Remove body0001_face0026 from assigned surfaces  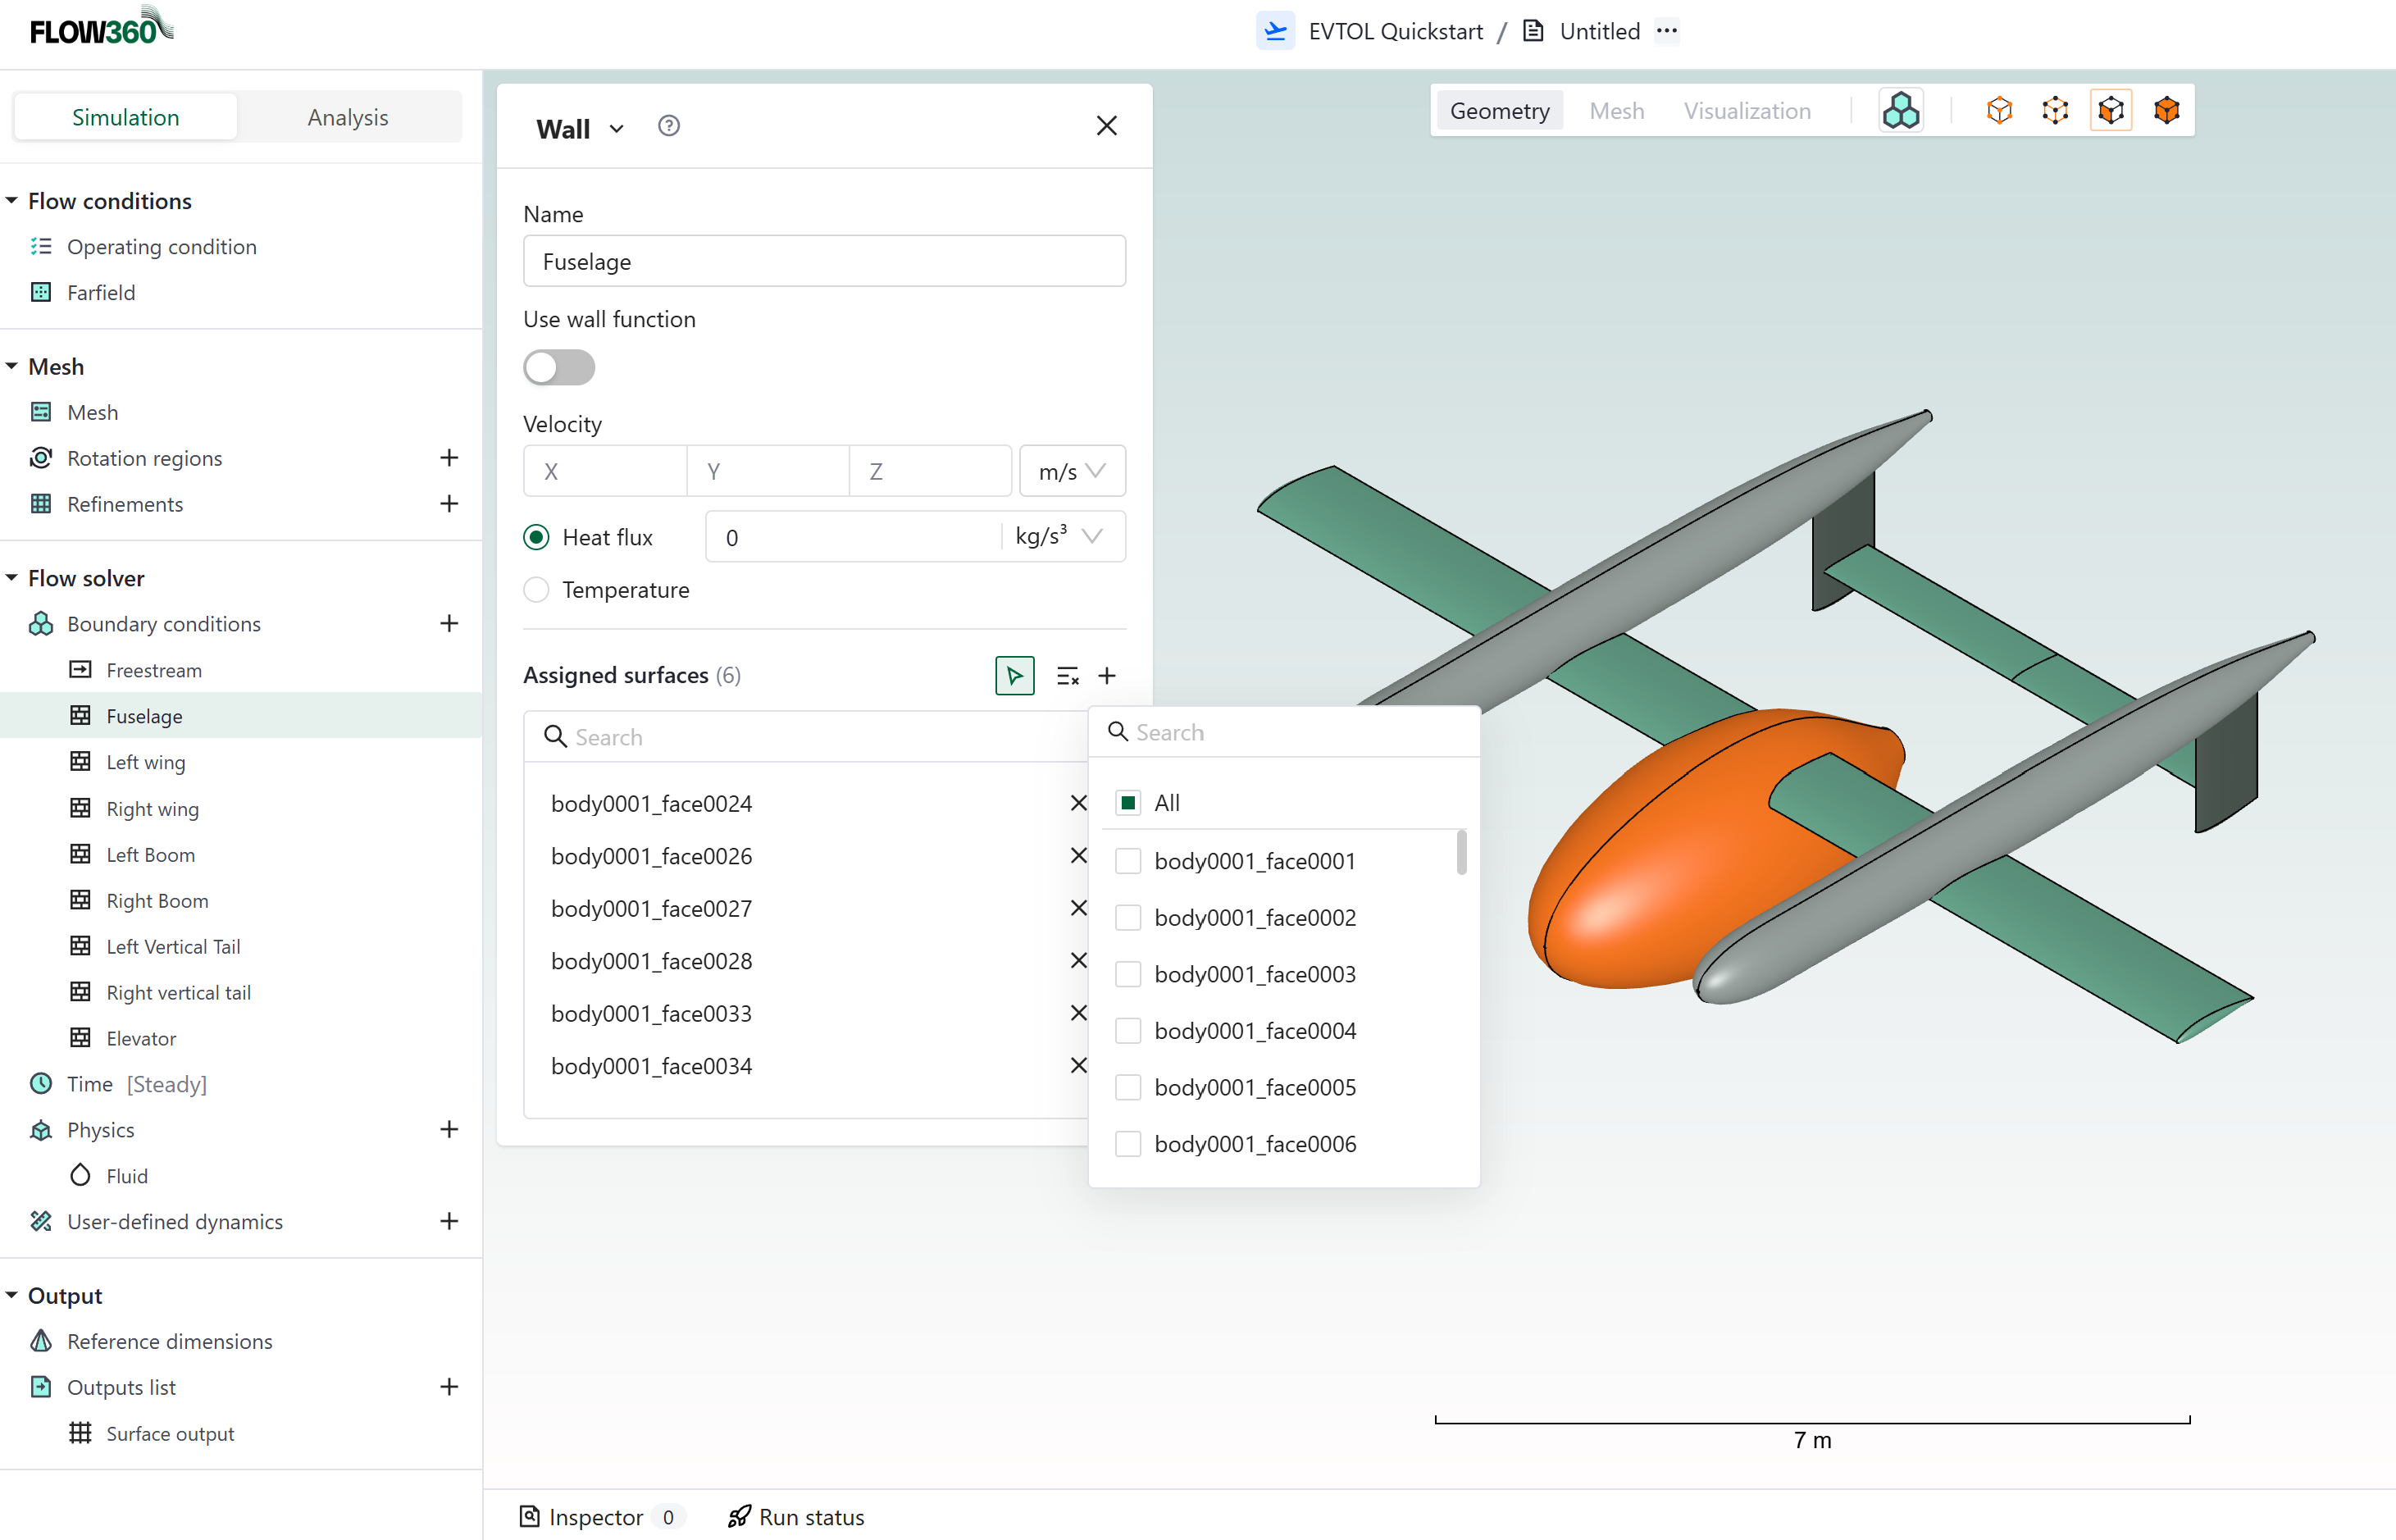click(1078, 856)
